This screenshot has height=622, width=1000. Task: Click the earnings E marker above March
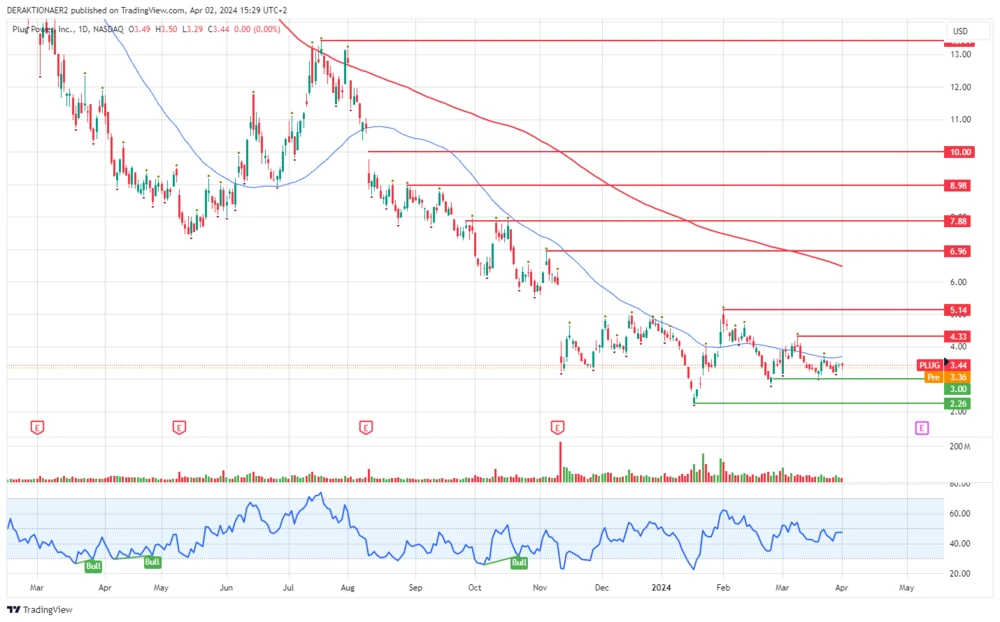click(38, 428)
